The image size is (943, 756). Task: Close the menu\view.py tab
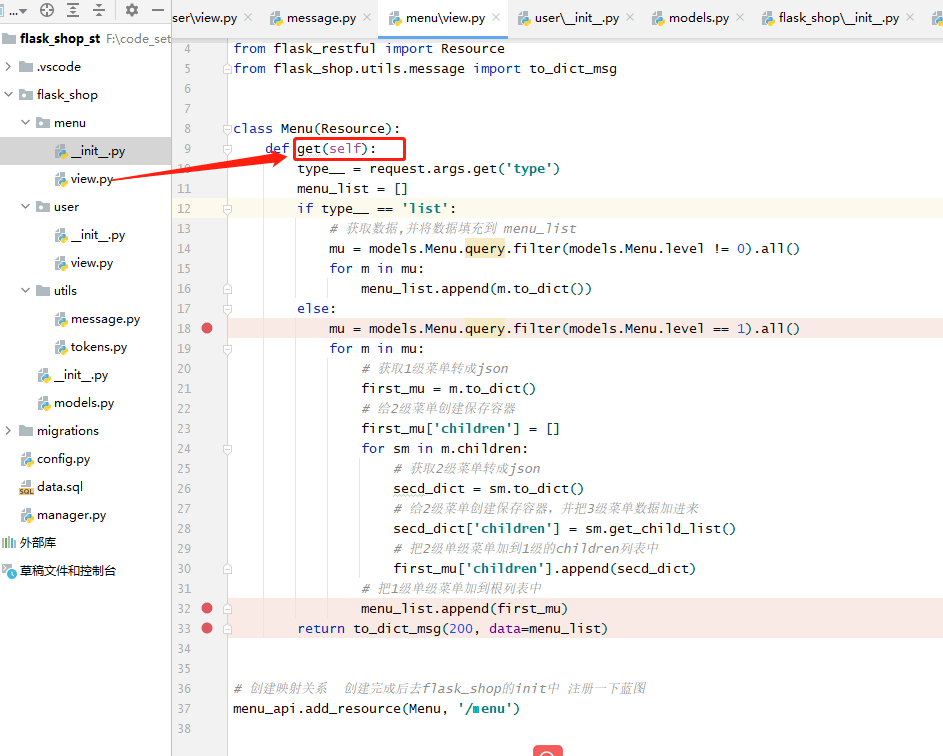[496, 17]
